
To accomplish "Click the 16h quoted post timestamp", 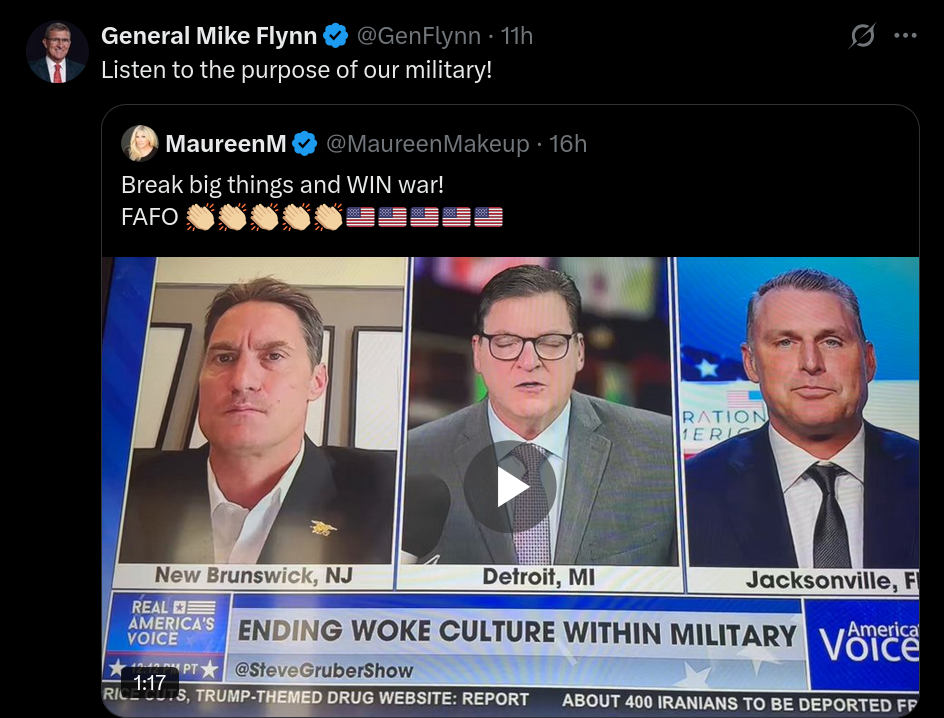I will click(x=568, y=144).
